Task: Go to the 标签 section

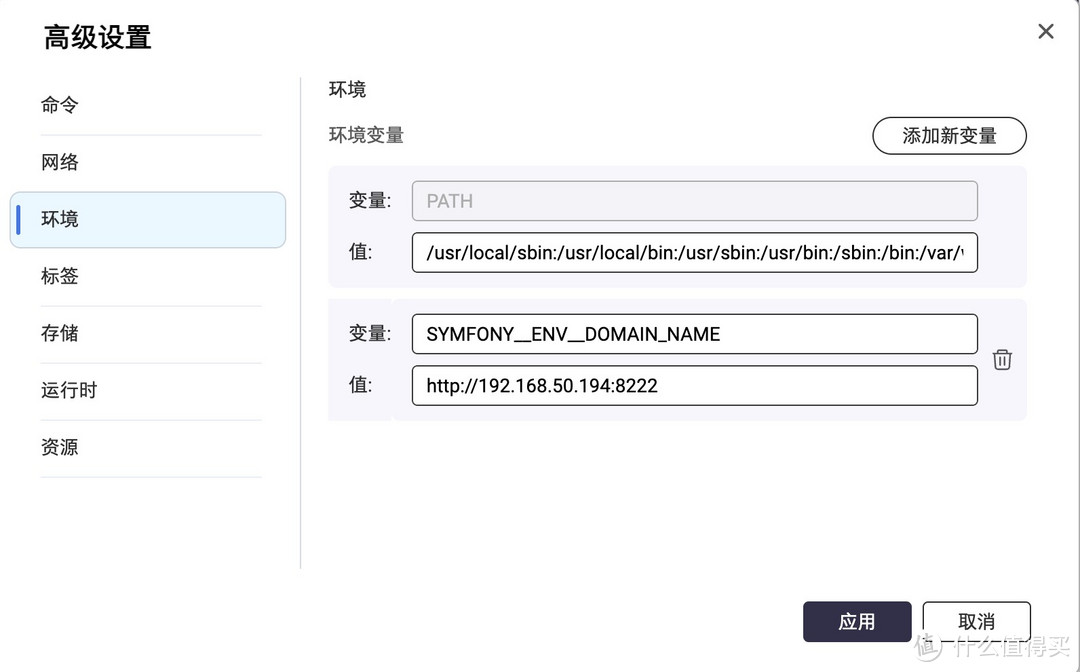Action: click(60, 276)
